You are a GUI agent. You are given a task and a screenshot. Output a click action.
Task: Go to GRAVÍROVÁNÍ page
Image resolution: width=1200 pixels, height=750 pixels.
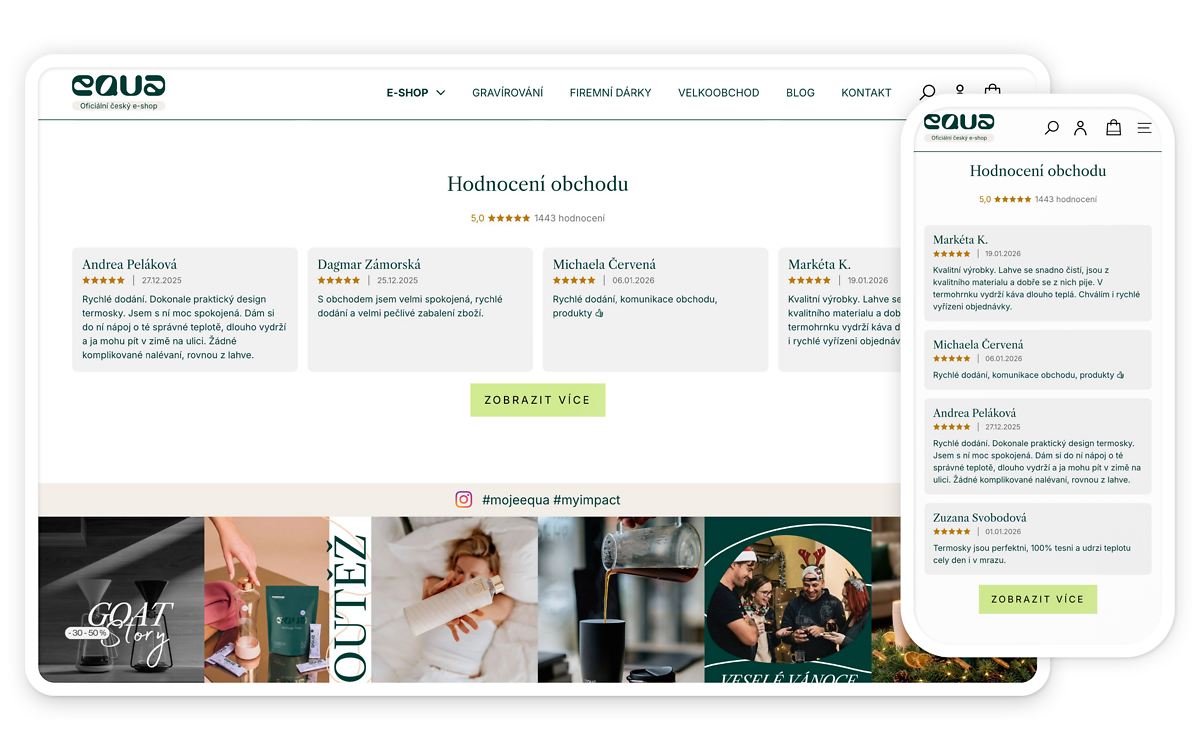508,93
